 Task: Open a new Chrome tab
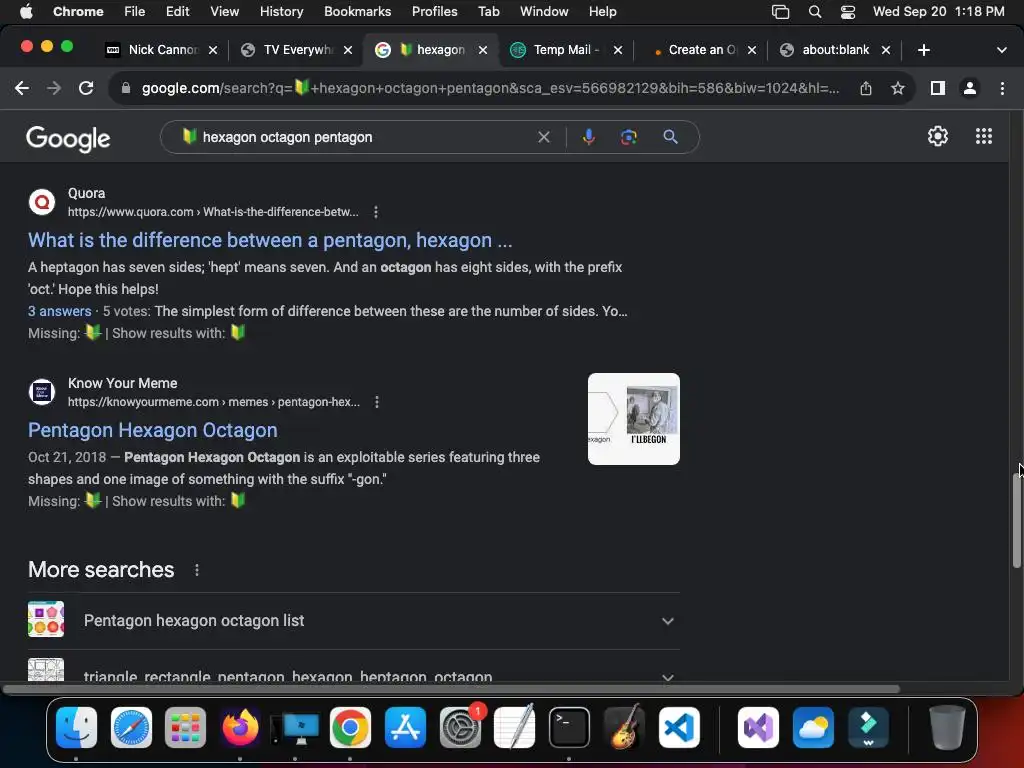[x=923, y=50]
